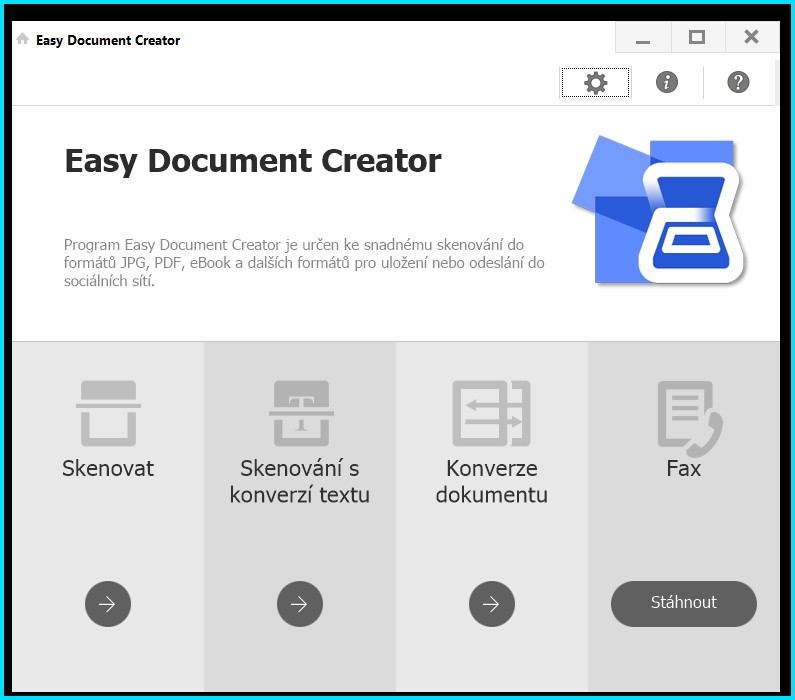
Task: Open settings with the gear icon
Action: click(x=595, y=82)
